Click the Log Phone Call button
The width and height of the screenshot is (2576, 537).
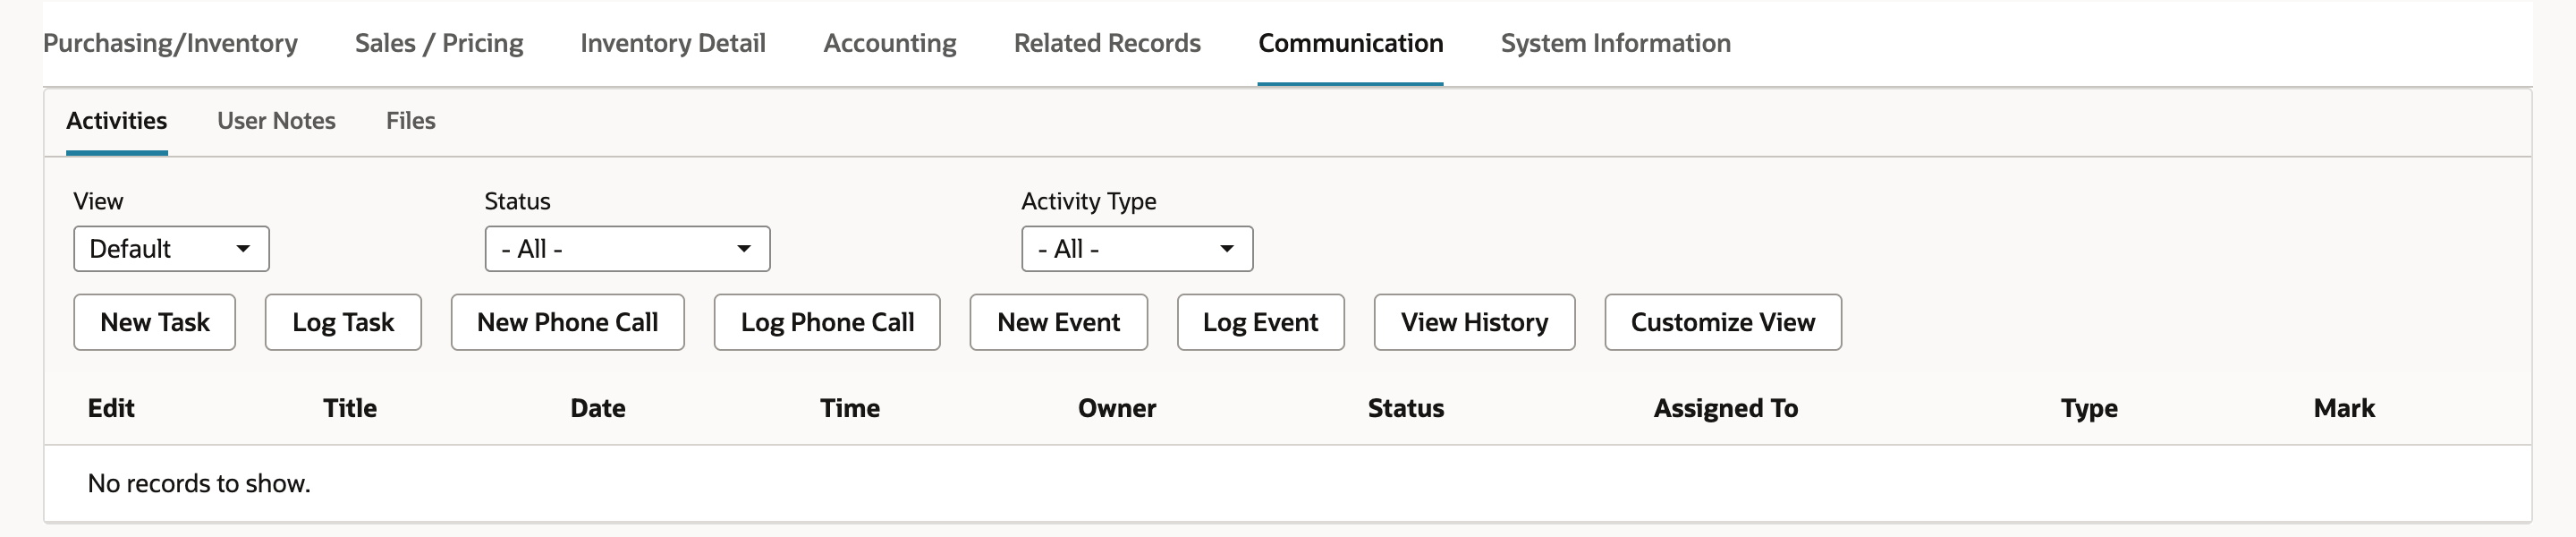point(827,322)
